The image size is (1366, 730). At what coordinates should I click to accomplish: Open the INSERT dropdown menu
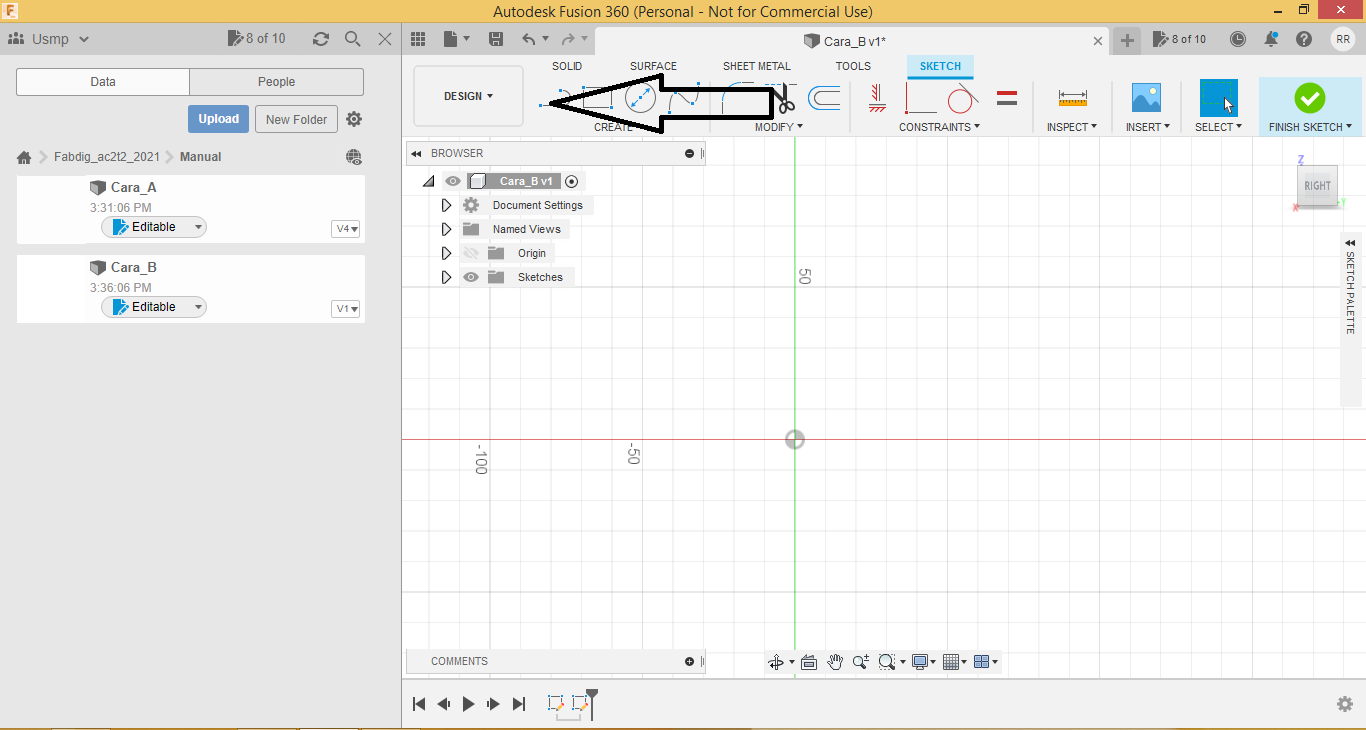[x=1146, y=127]
